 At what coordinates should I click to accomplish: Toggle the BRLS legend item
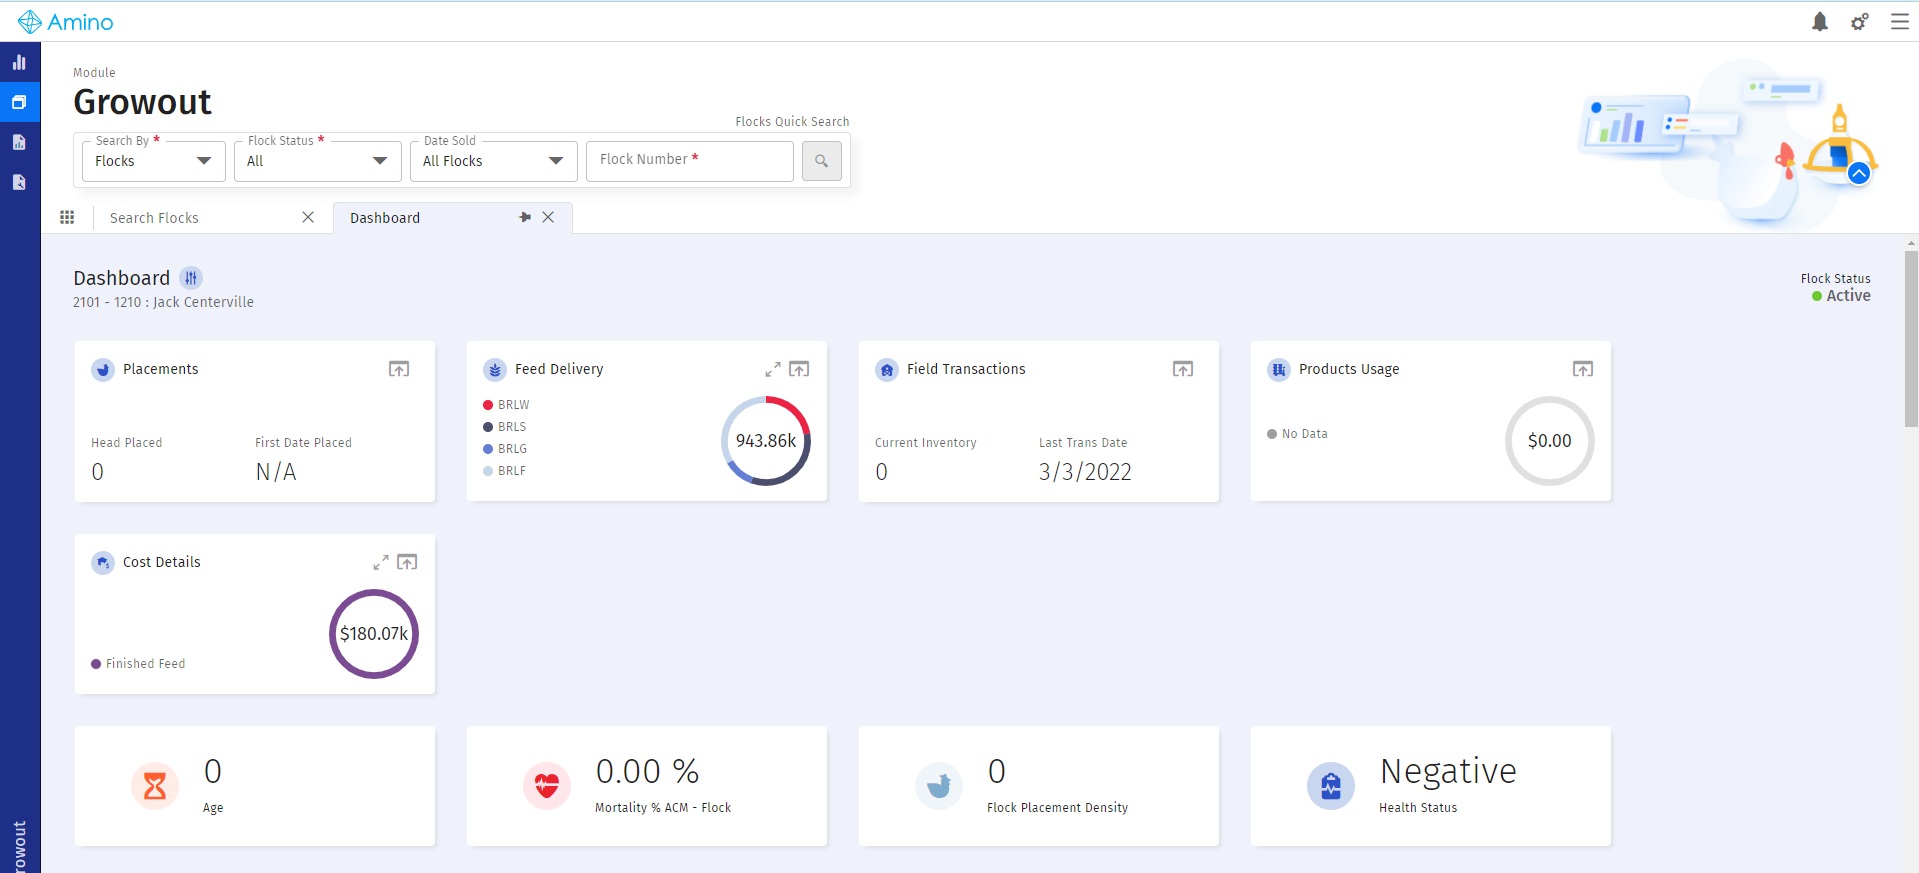pos(505,427)
